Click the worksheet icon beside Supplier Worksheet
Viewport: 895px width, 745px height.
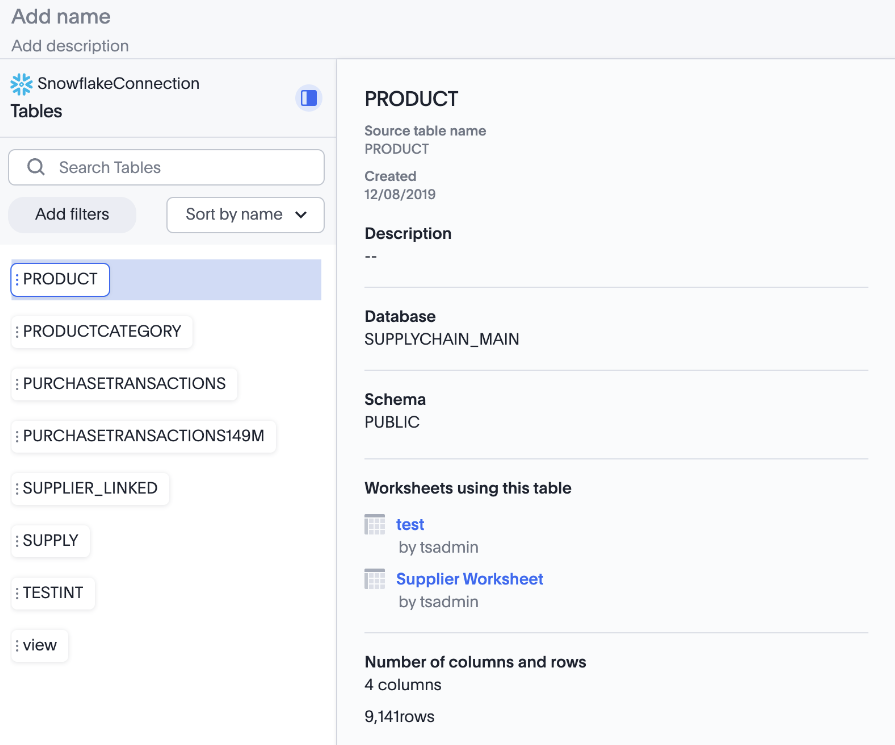[x=375, y=579]
